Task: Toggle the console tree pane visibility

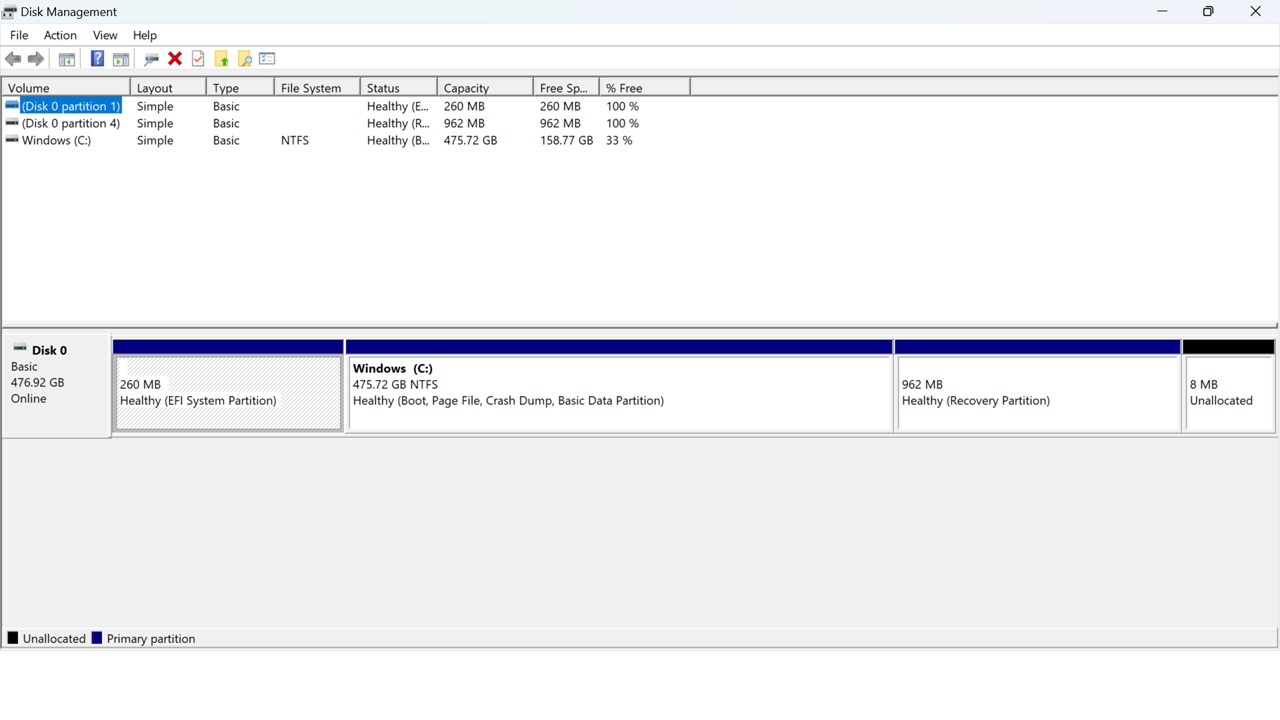Action: tap(66, 58)
